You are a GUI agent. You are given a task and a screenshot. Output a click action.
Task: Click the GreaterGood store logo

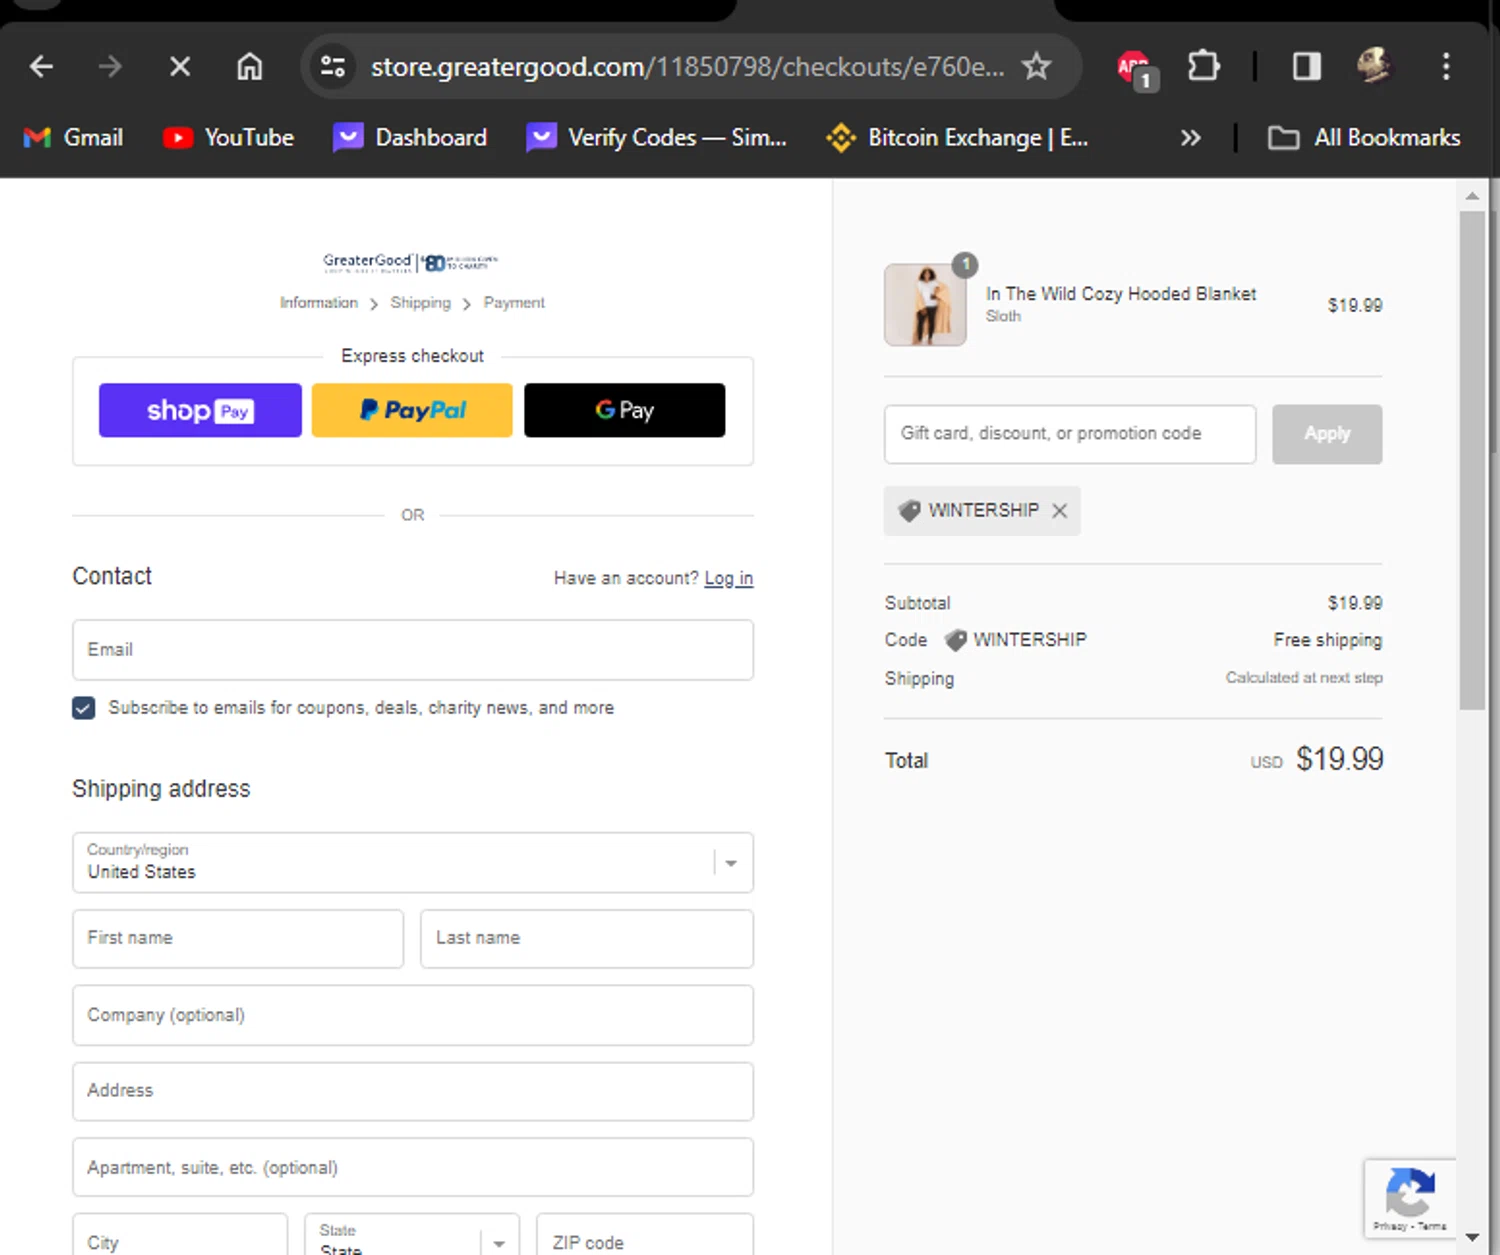(411, 262)
